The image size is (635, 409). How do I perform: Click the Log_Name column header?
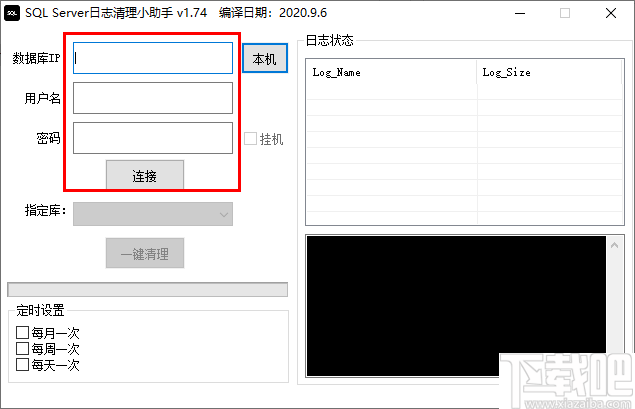[x=391, y=72]
